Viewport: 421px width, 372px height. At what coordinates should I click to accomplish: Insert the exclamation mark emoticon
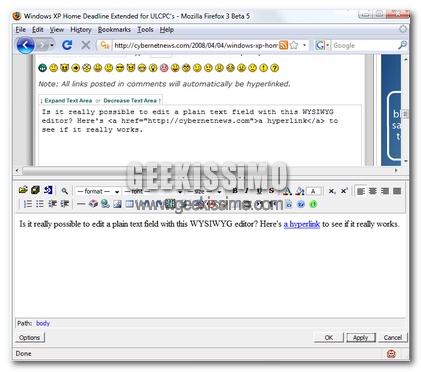tap(263, 68)
